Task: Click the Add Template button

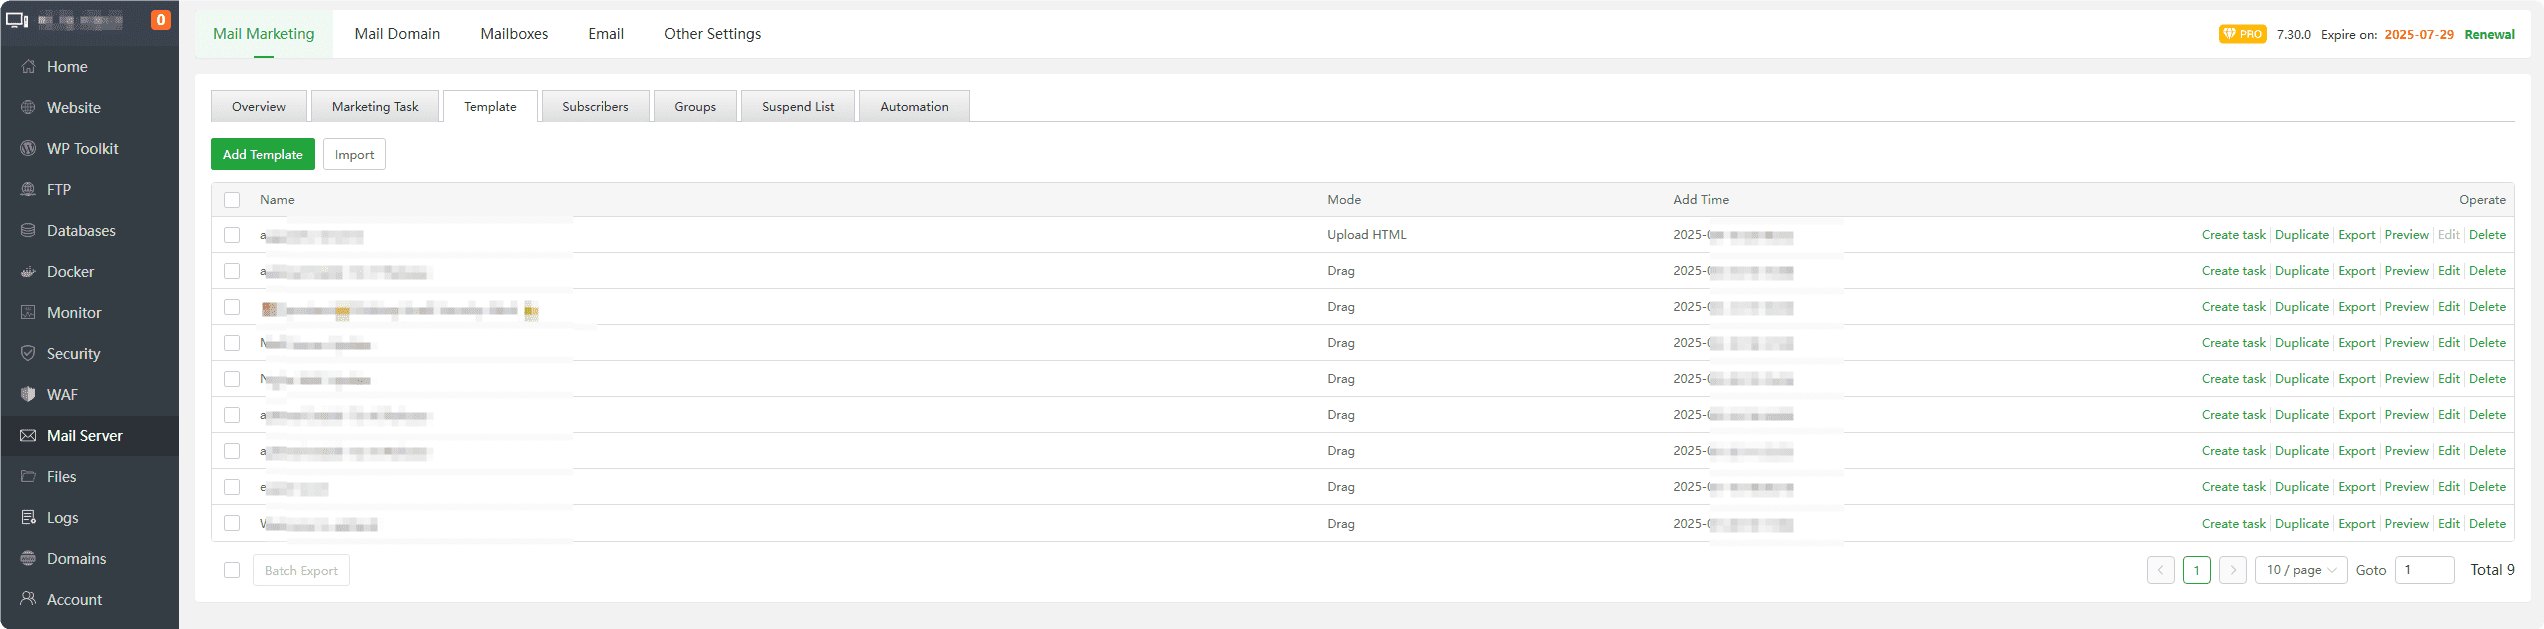Action: coord(262,155)
